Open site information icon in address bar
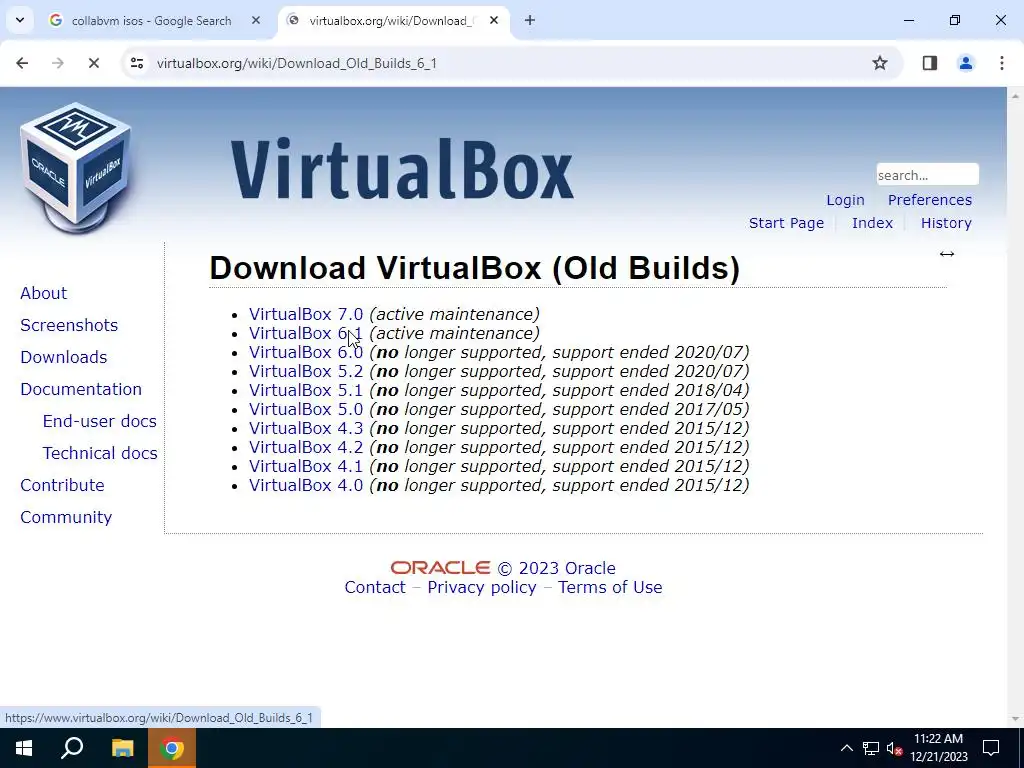The height and width of the screenshot is (768, 1024). coord(137,63)
